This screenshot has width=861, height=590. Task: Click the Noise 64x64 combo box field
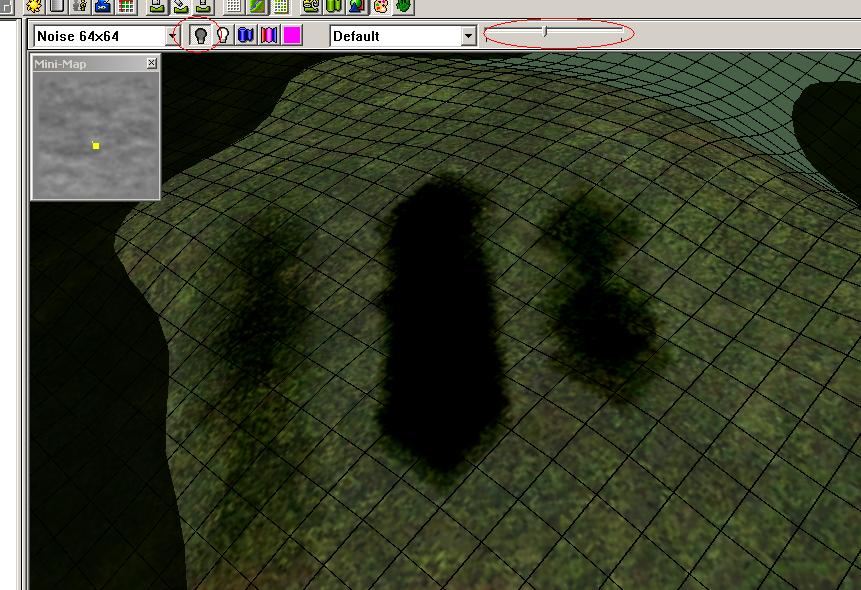point(107,36)
